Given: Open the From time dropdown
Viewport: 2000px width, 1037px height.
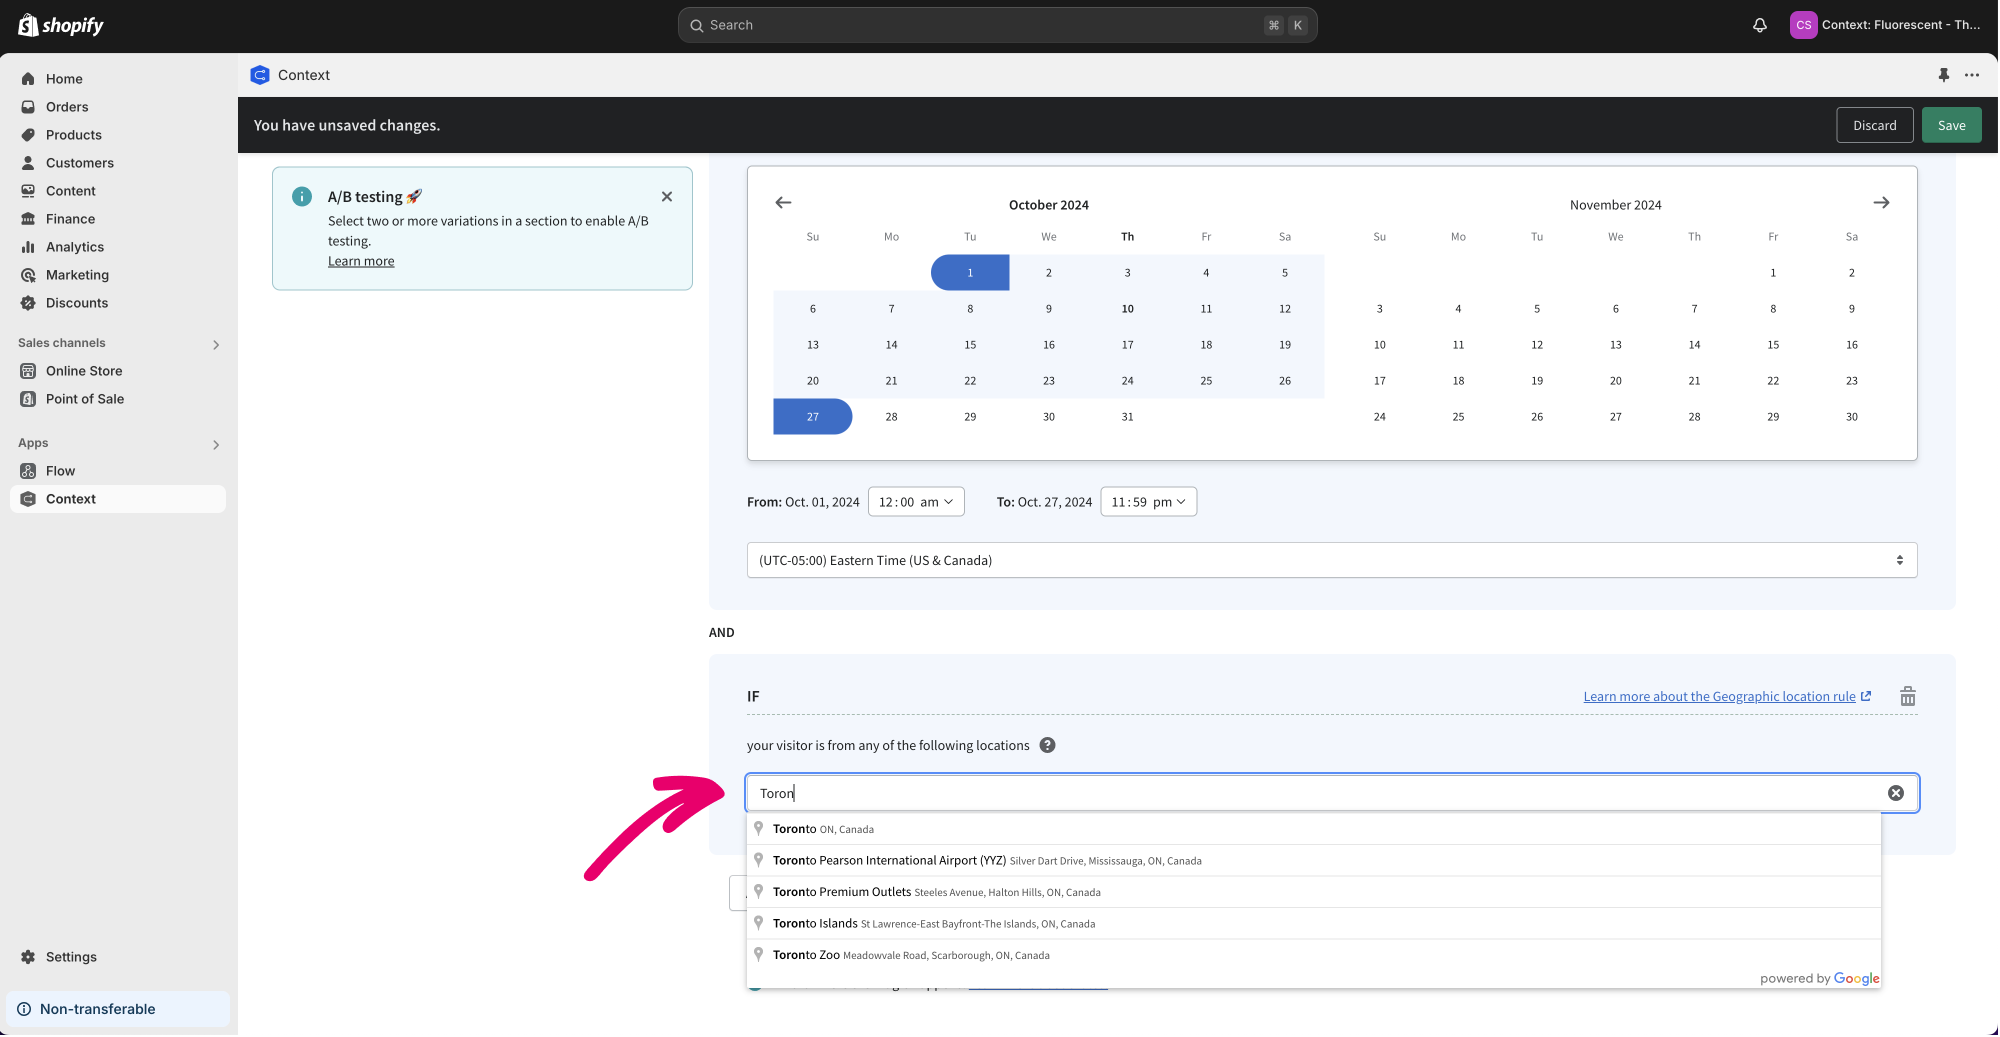Looking at the screenshot, I should [915, 502].
